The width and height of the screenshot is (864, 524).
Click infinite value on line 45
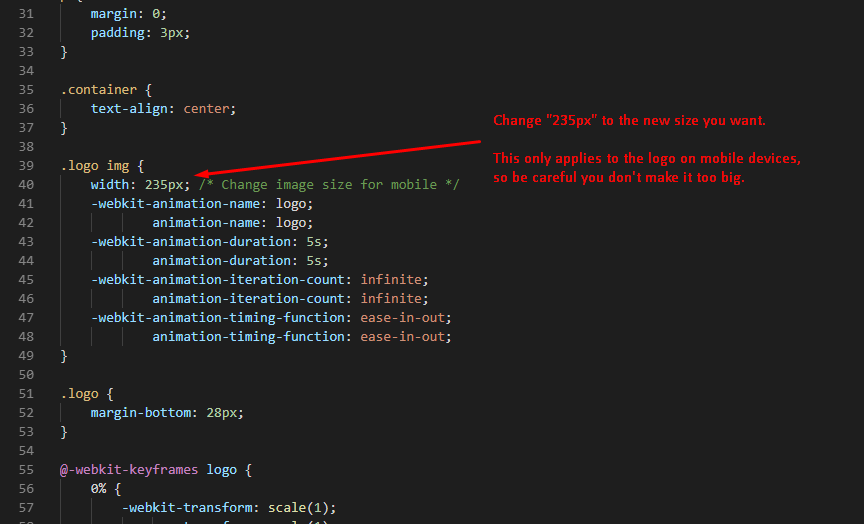click(x=391, y=279)
